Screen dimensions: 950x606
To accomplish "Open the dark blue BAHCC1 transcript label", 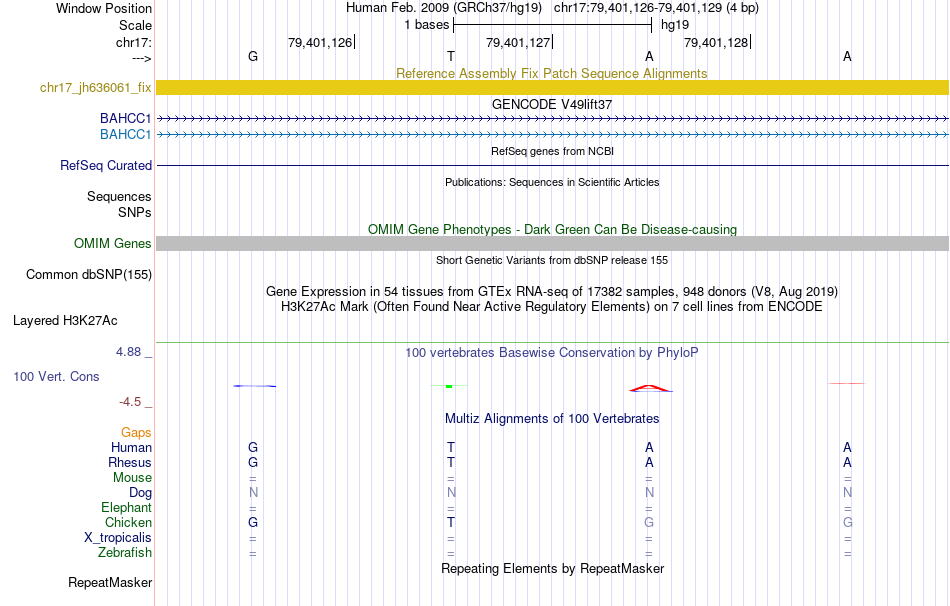I will pyautogui.click(x=125, y=118).
